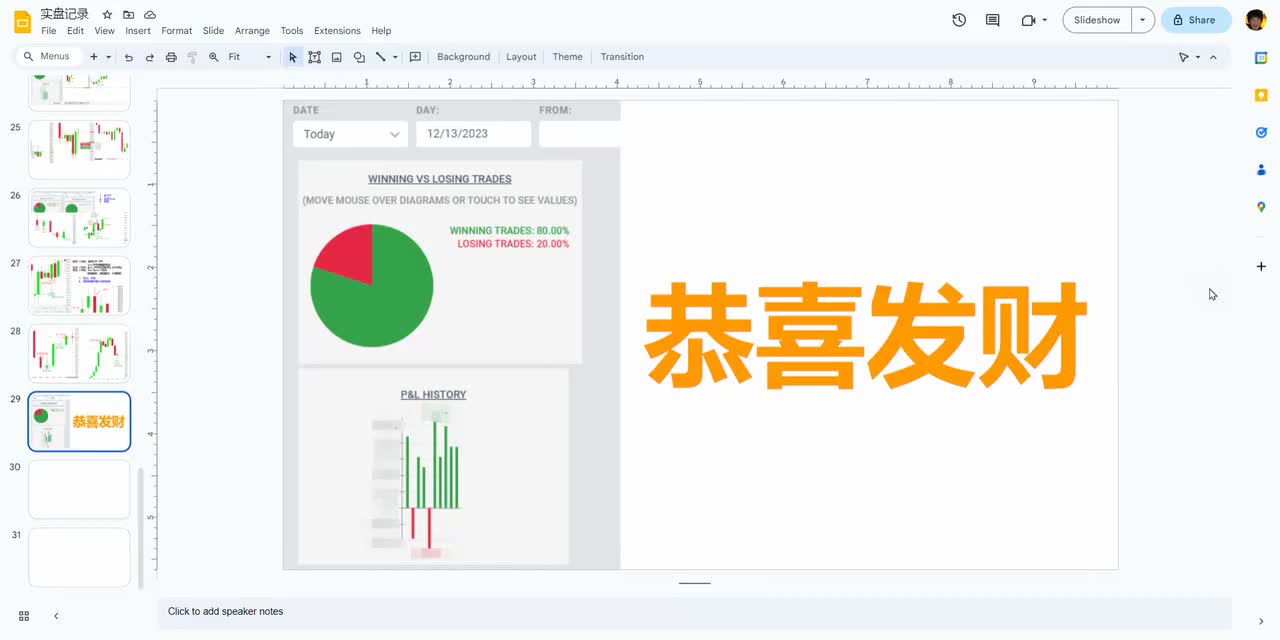
Task: Click the undo arrow
Action: pyautogui.click(x=128, y=57)
